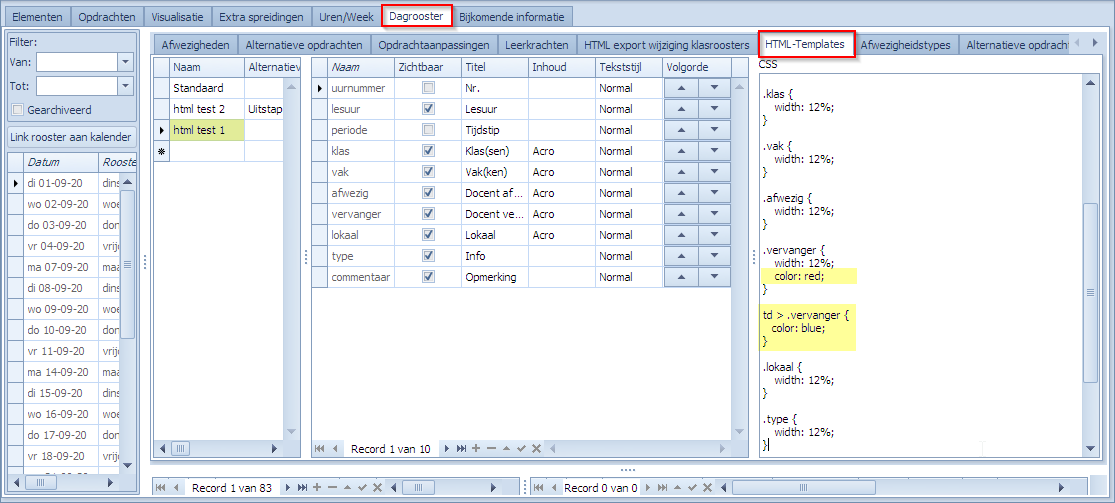
Task: Open the Opdrachten tab
Action: 107,16
